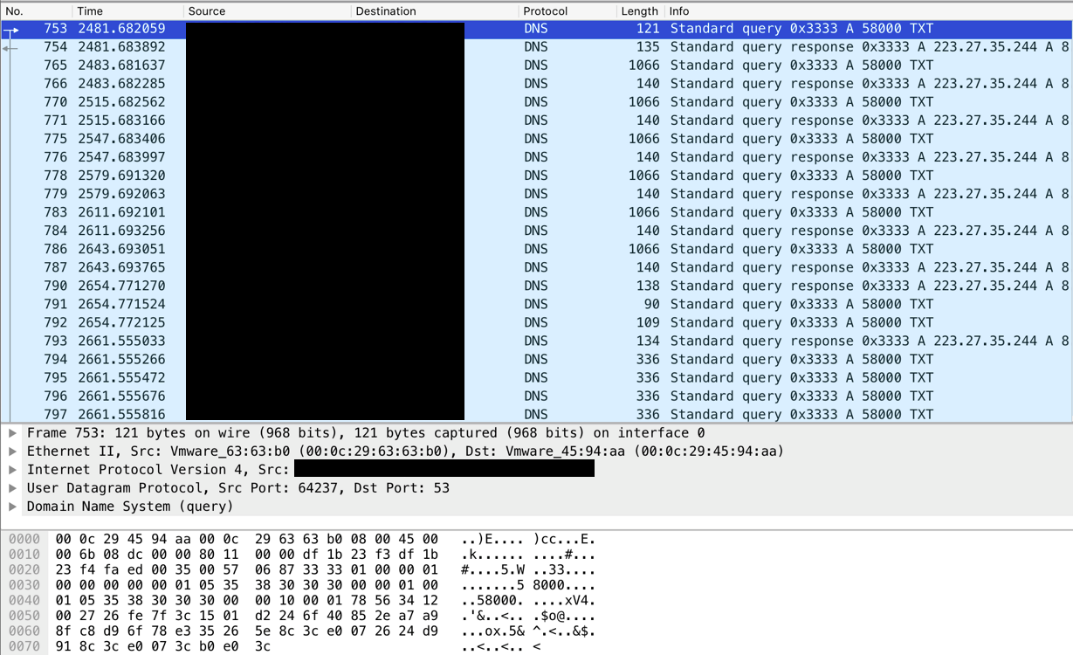Sort packets by the Protocol column

pos(543,11)
